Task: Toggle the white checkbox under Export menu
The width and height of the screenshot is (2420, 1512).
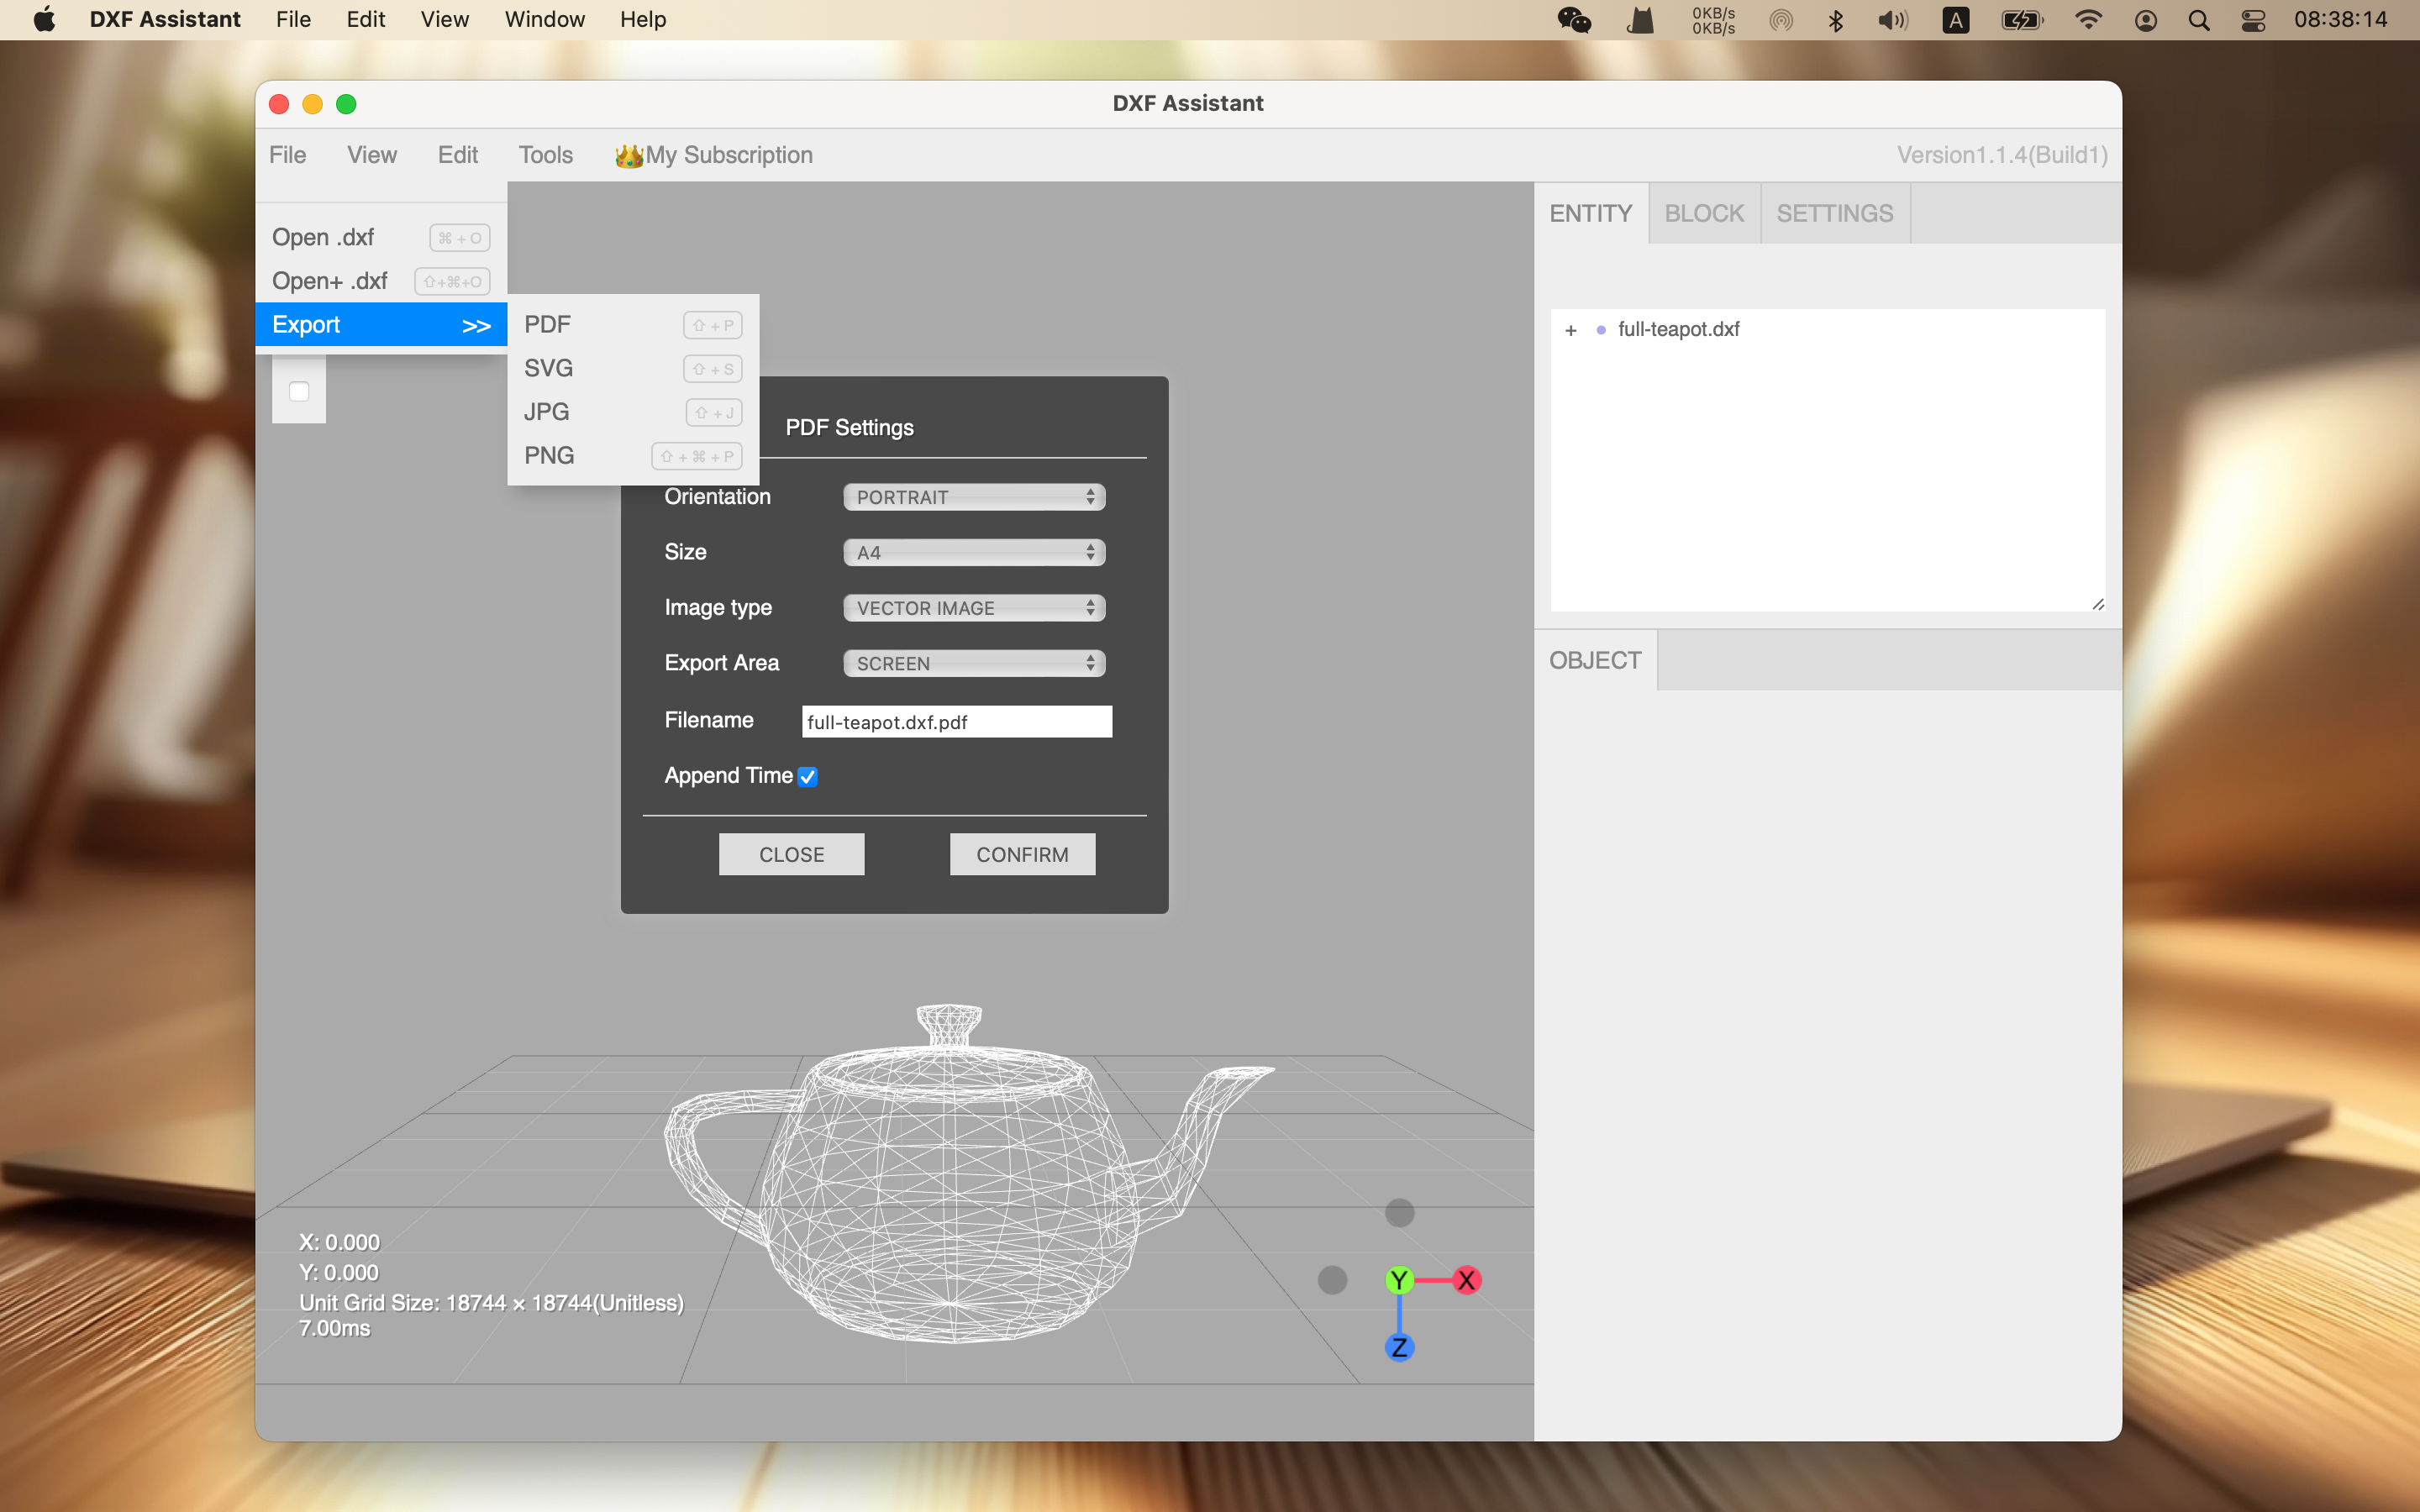Action: pyautogui.click(x=299, y=391)
